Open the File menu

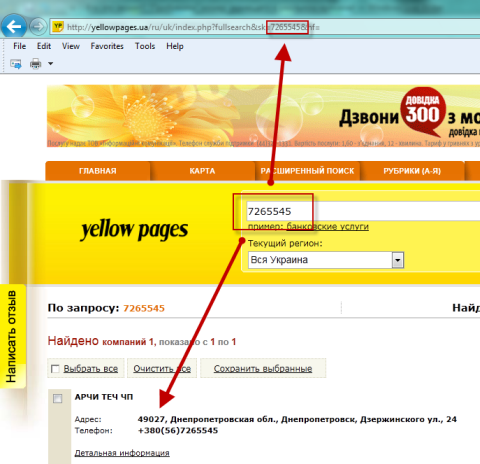point(19,46)
